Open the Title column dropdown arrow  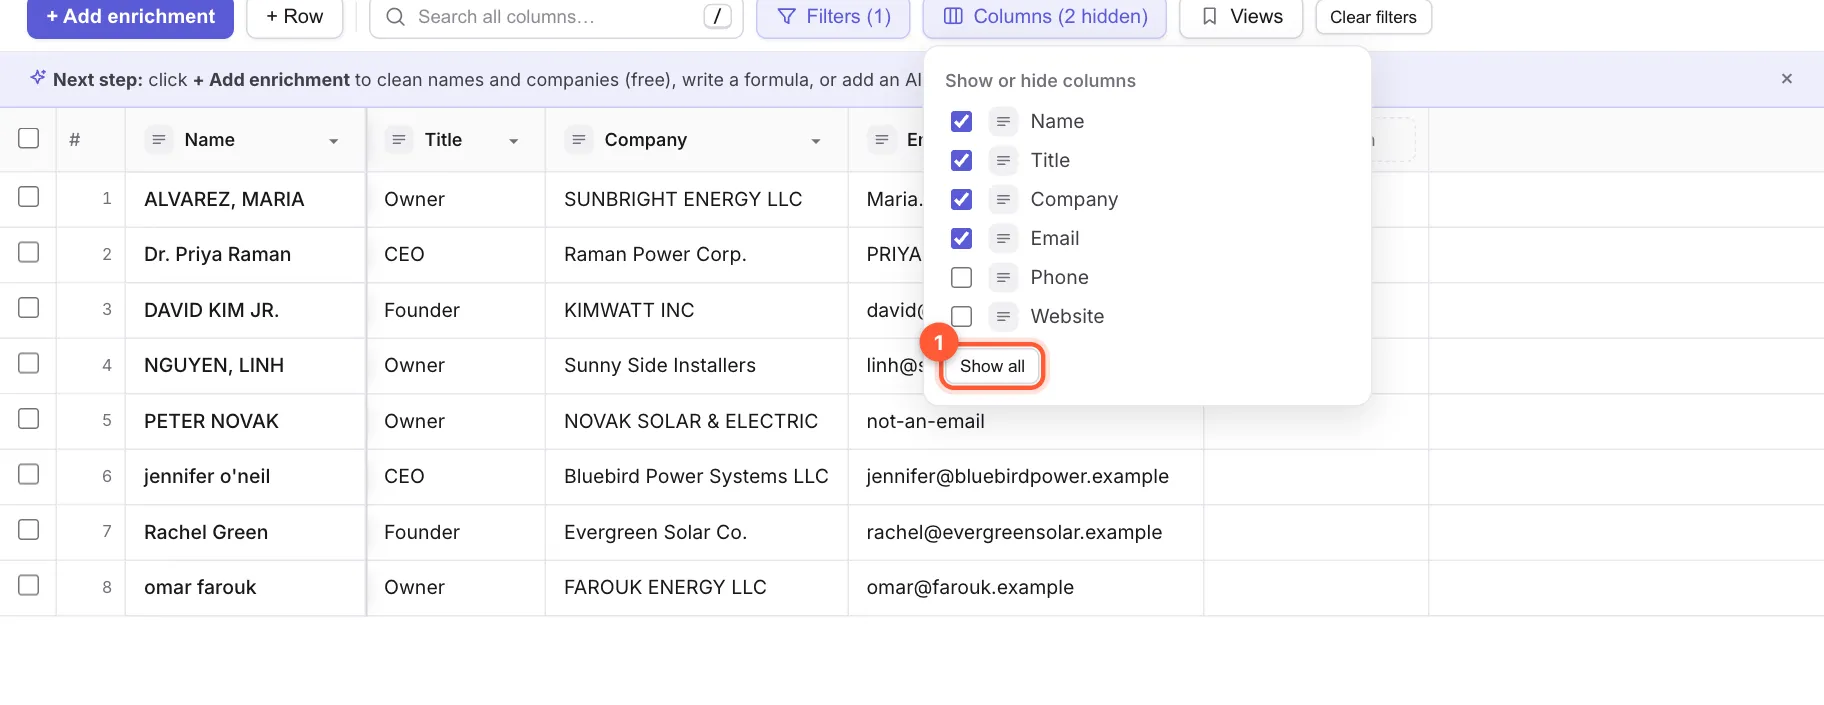click(x=514, y=141)
